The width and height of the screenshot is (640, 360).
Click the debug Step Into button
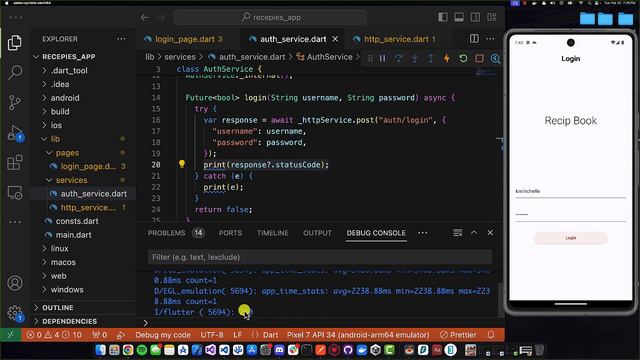tap(414, 58)
